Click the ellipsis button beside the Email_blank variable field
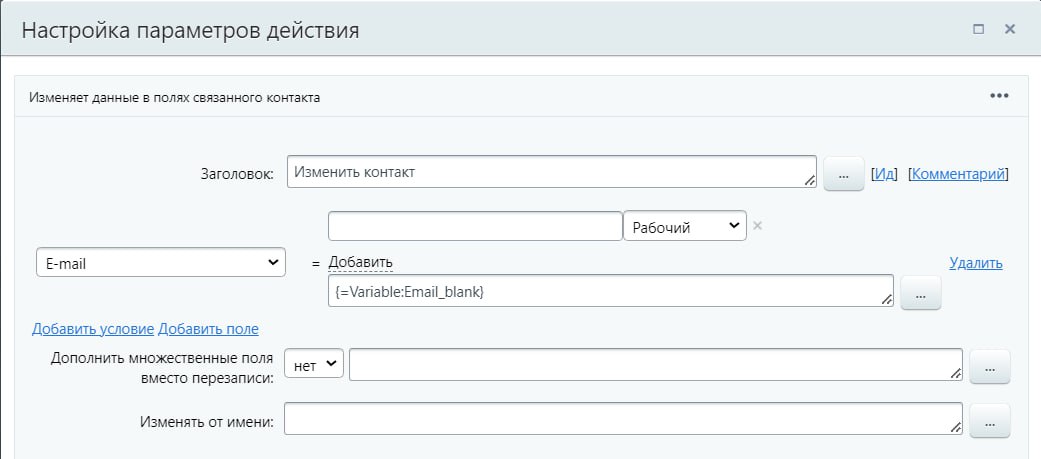This screenshot has height=459, width=1041. (x=921, y=293)
